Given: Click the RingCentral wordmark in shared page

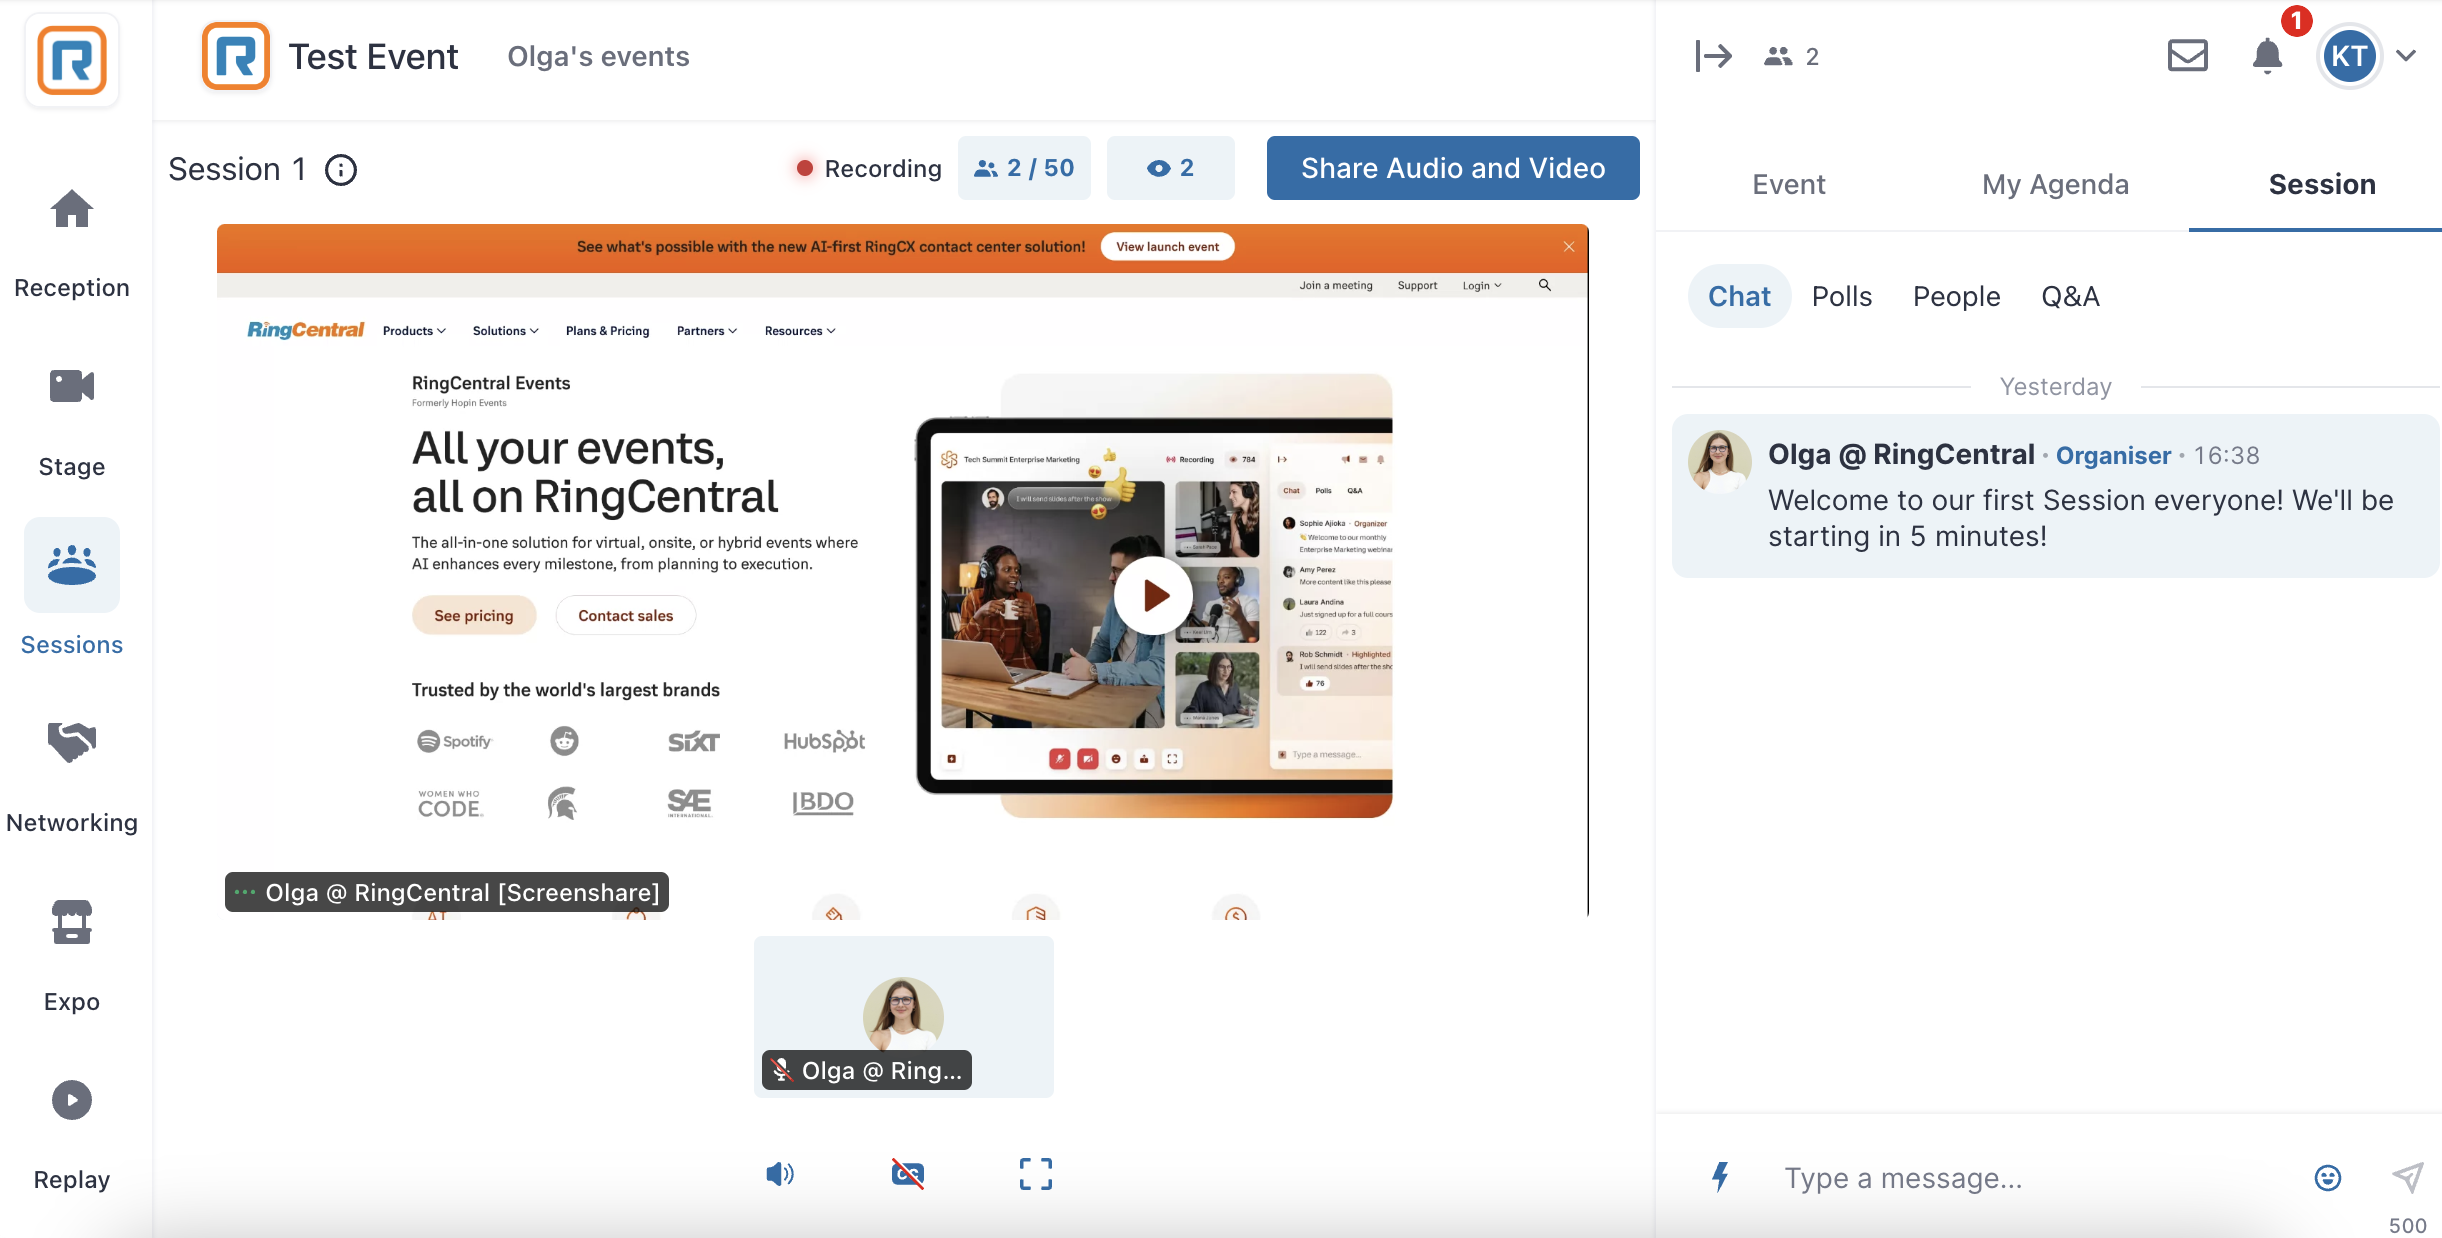Looking at the screenshot, I should tap(306, 330).
